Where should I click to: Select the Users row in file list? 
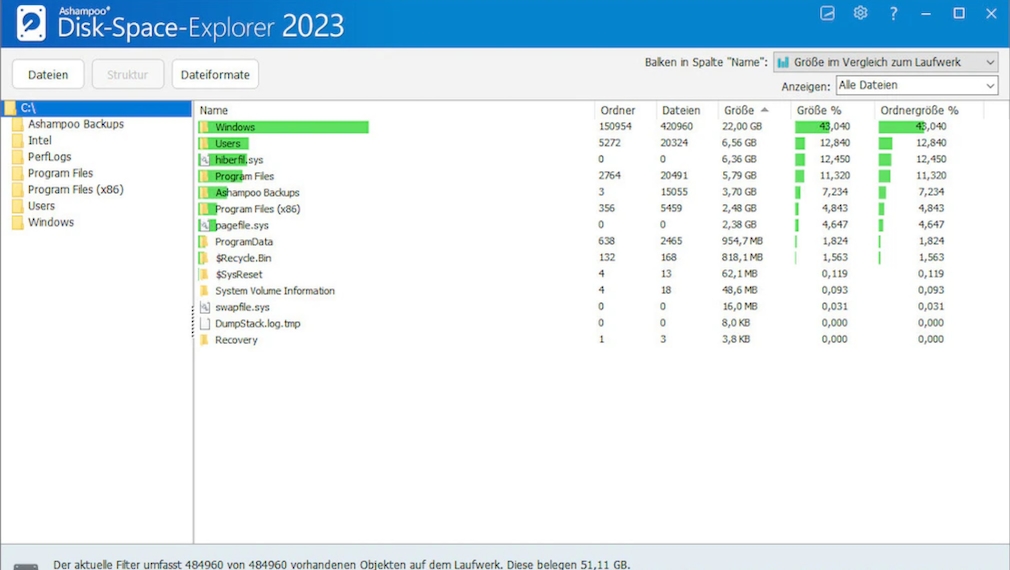click(589, 143)
